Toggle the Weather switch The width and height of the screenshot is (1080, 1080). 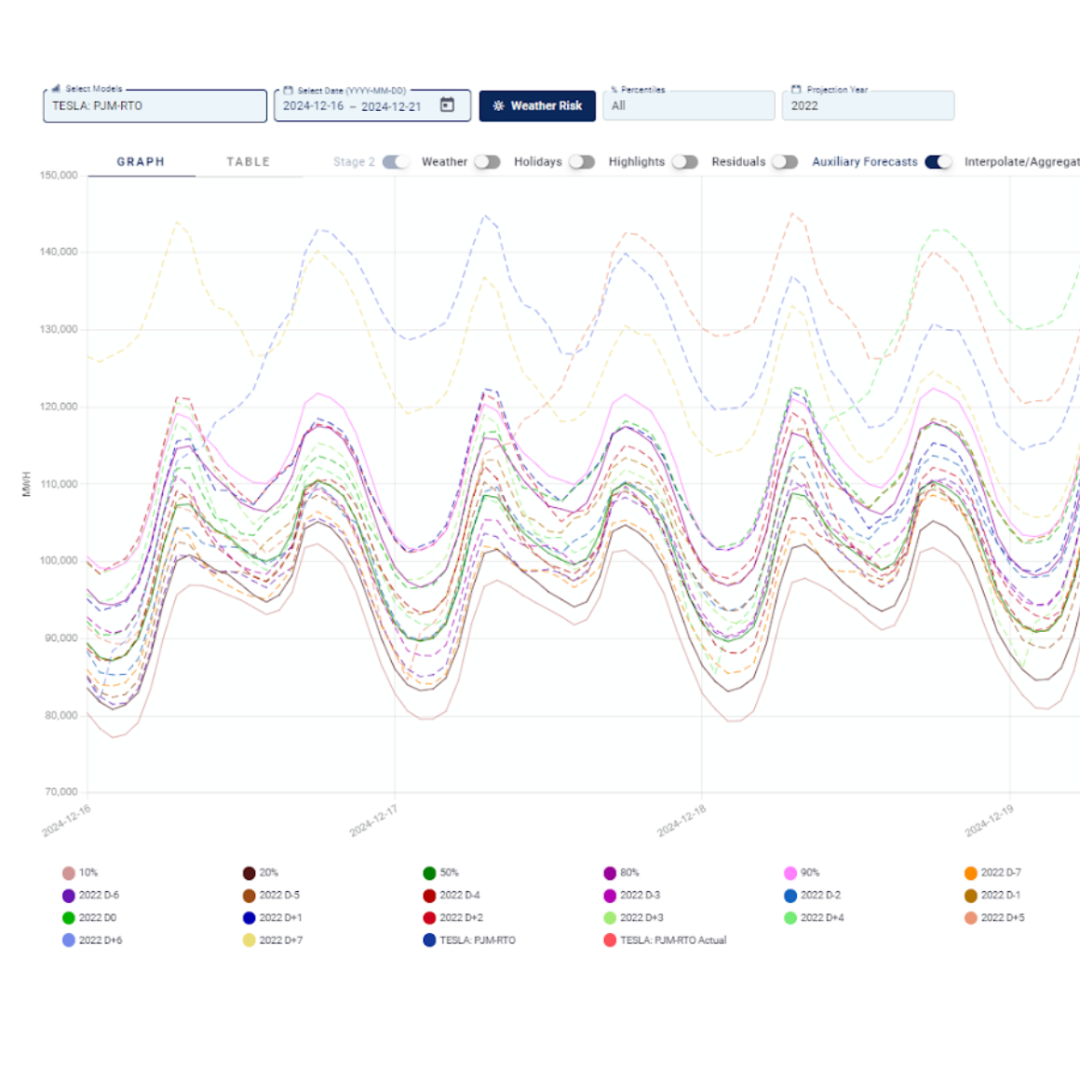pyautogui.click(x=489, y=161)
